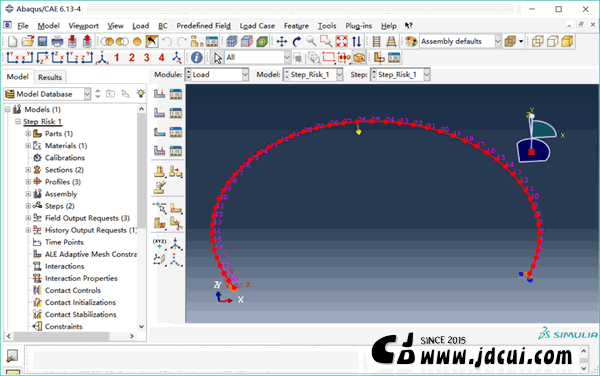600x376 pixels.
Task: Click the Auto-Fit View icon
Action: tap(341, 41)
